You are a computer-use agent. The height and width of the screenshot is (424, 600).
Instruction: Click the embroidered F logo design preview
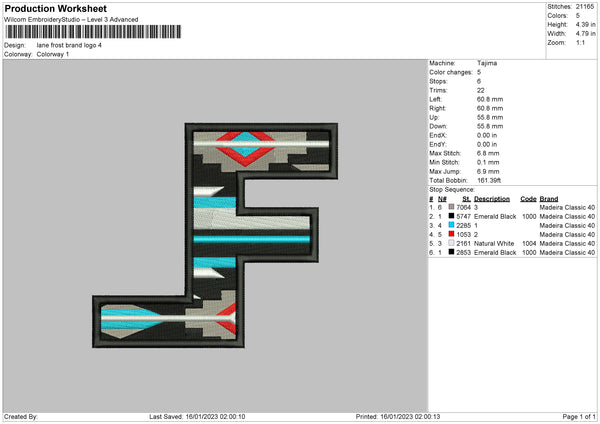click(215, 235)
